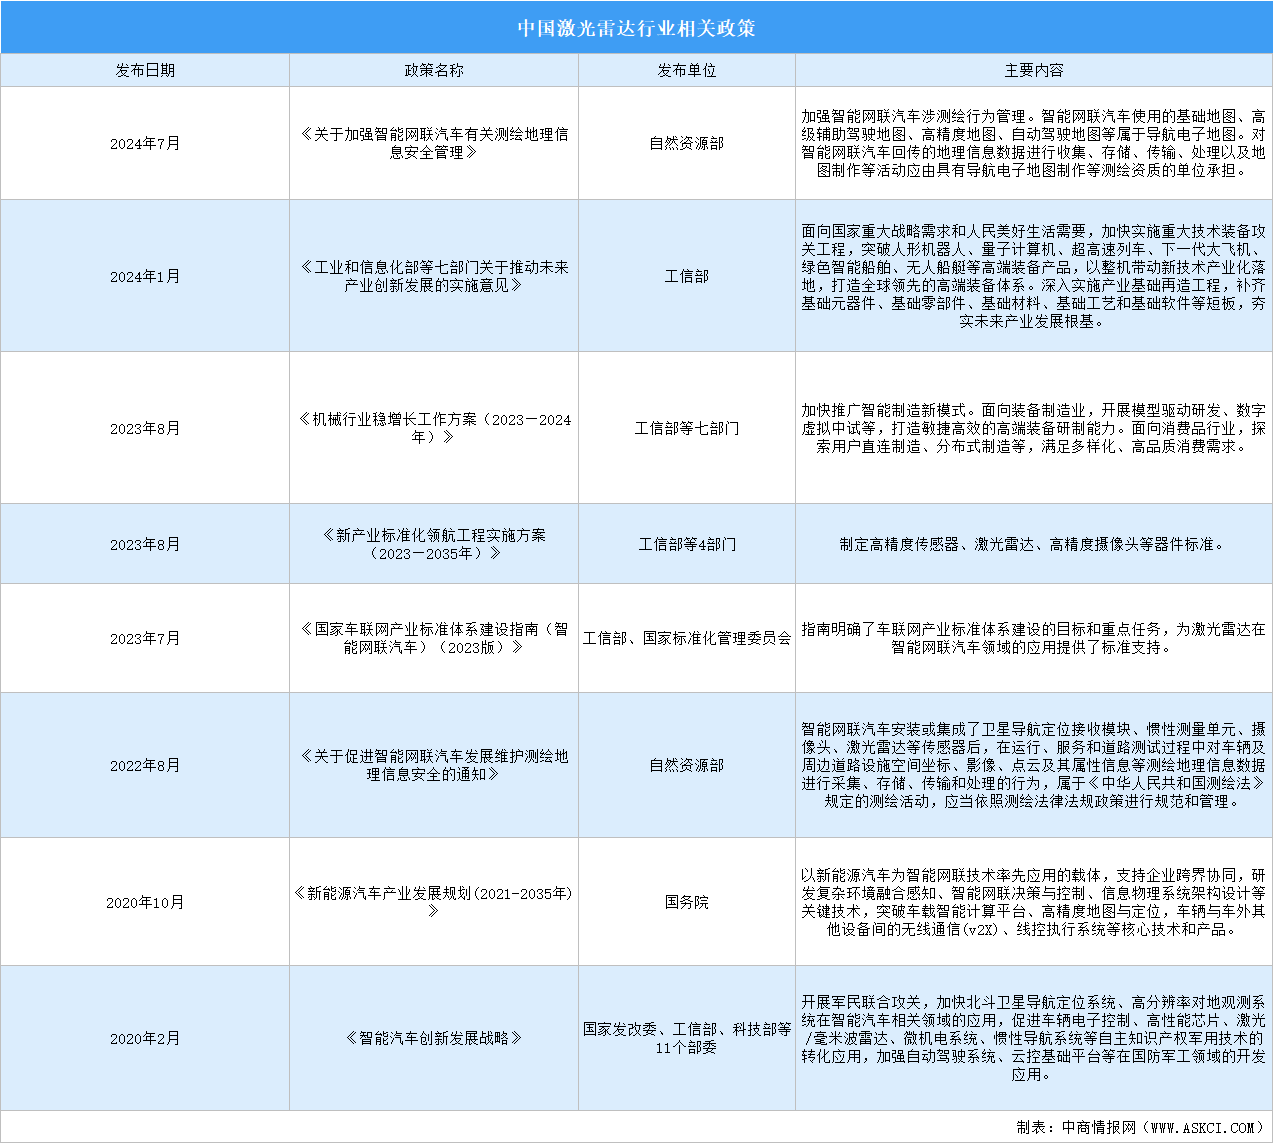Click content starting 以新能源汽车为智能网联技术率先应用
The image size is (1273, 1143).
[x=1034, y=902]
